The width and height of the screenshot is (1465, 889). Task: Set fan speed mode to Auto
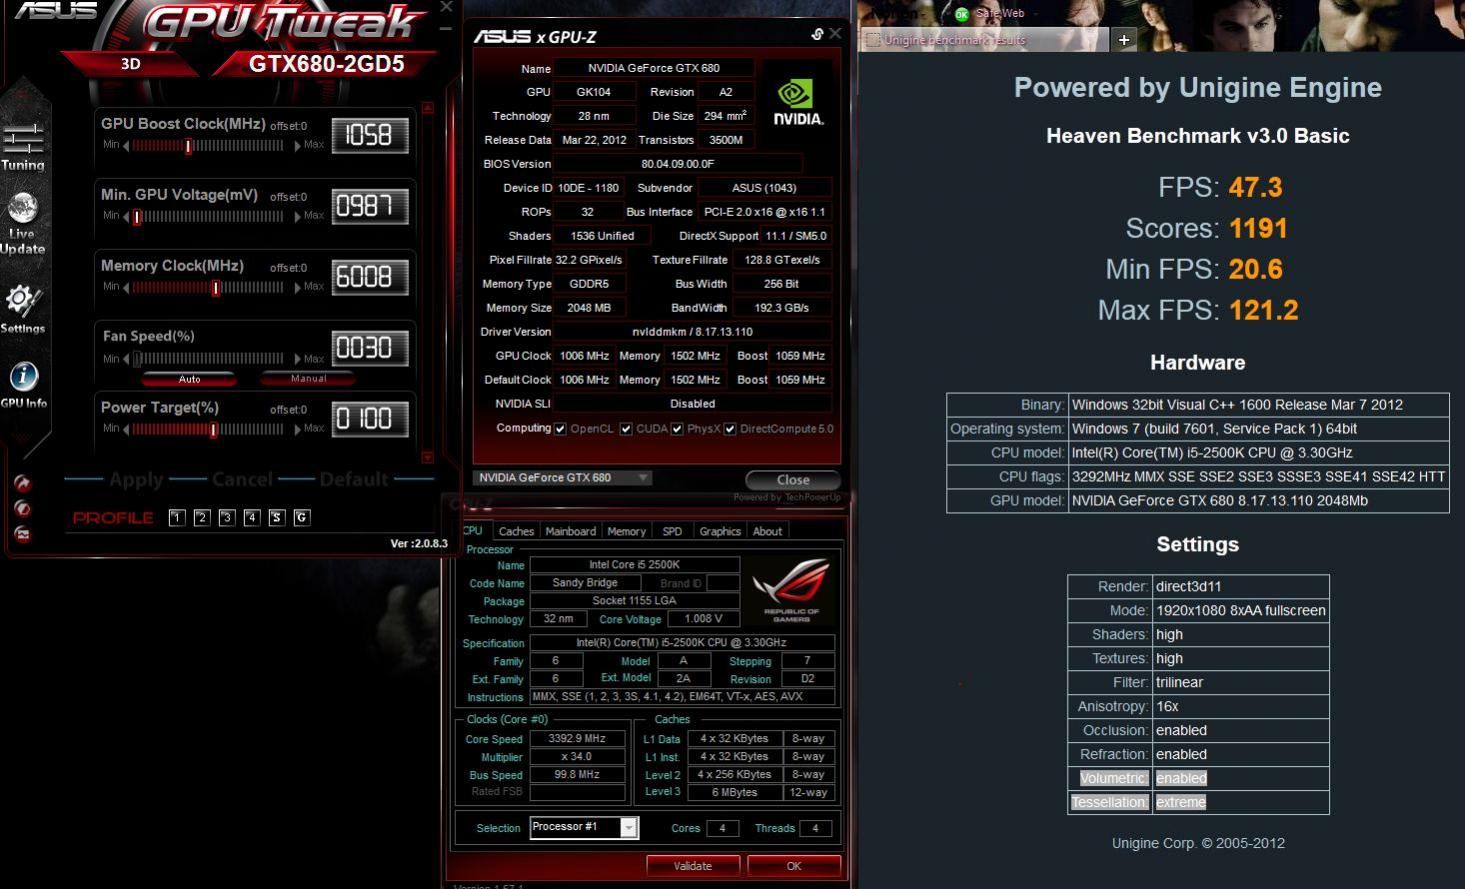[x=189, y=379]
